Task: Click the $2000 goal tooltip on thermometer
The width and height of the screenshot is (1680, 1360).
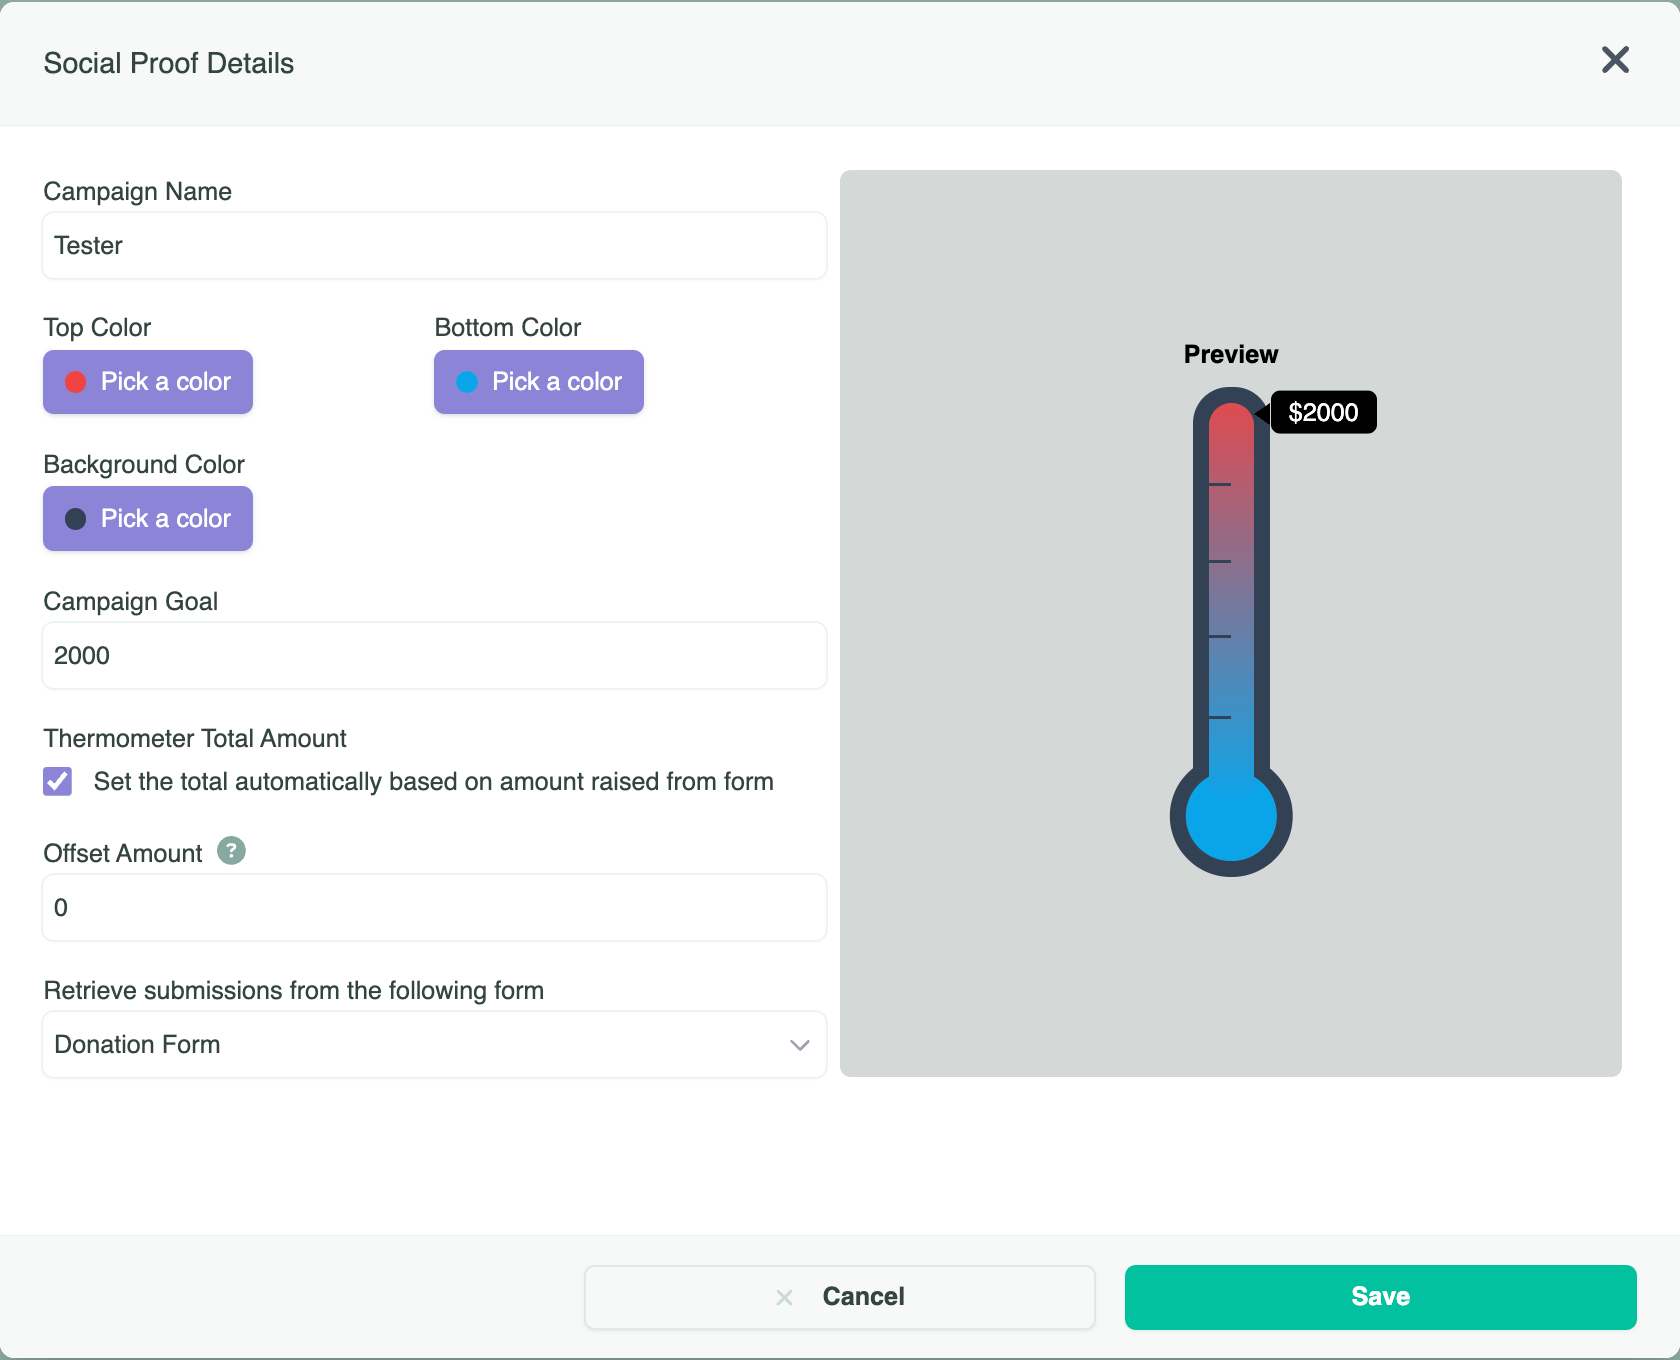Action: tap(1322, 412)
